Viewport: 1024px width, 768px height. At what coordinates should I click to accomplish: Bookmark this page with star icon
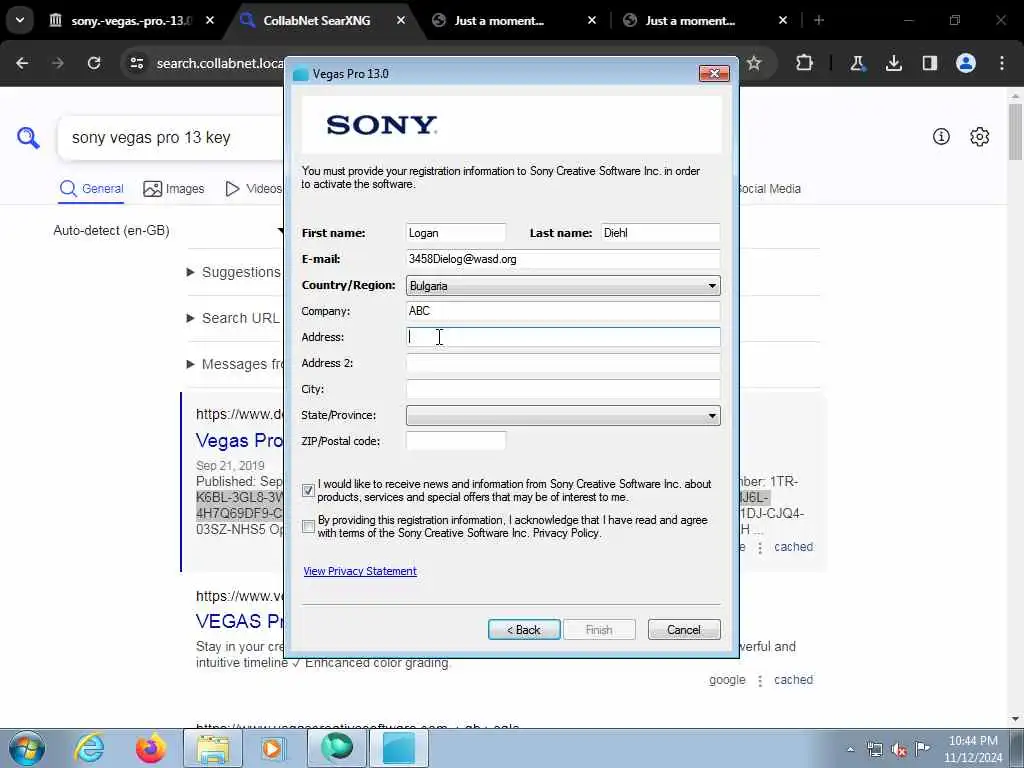754,63
